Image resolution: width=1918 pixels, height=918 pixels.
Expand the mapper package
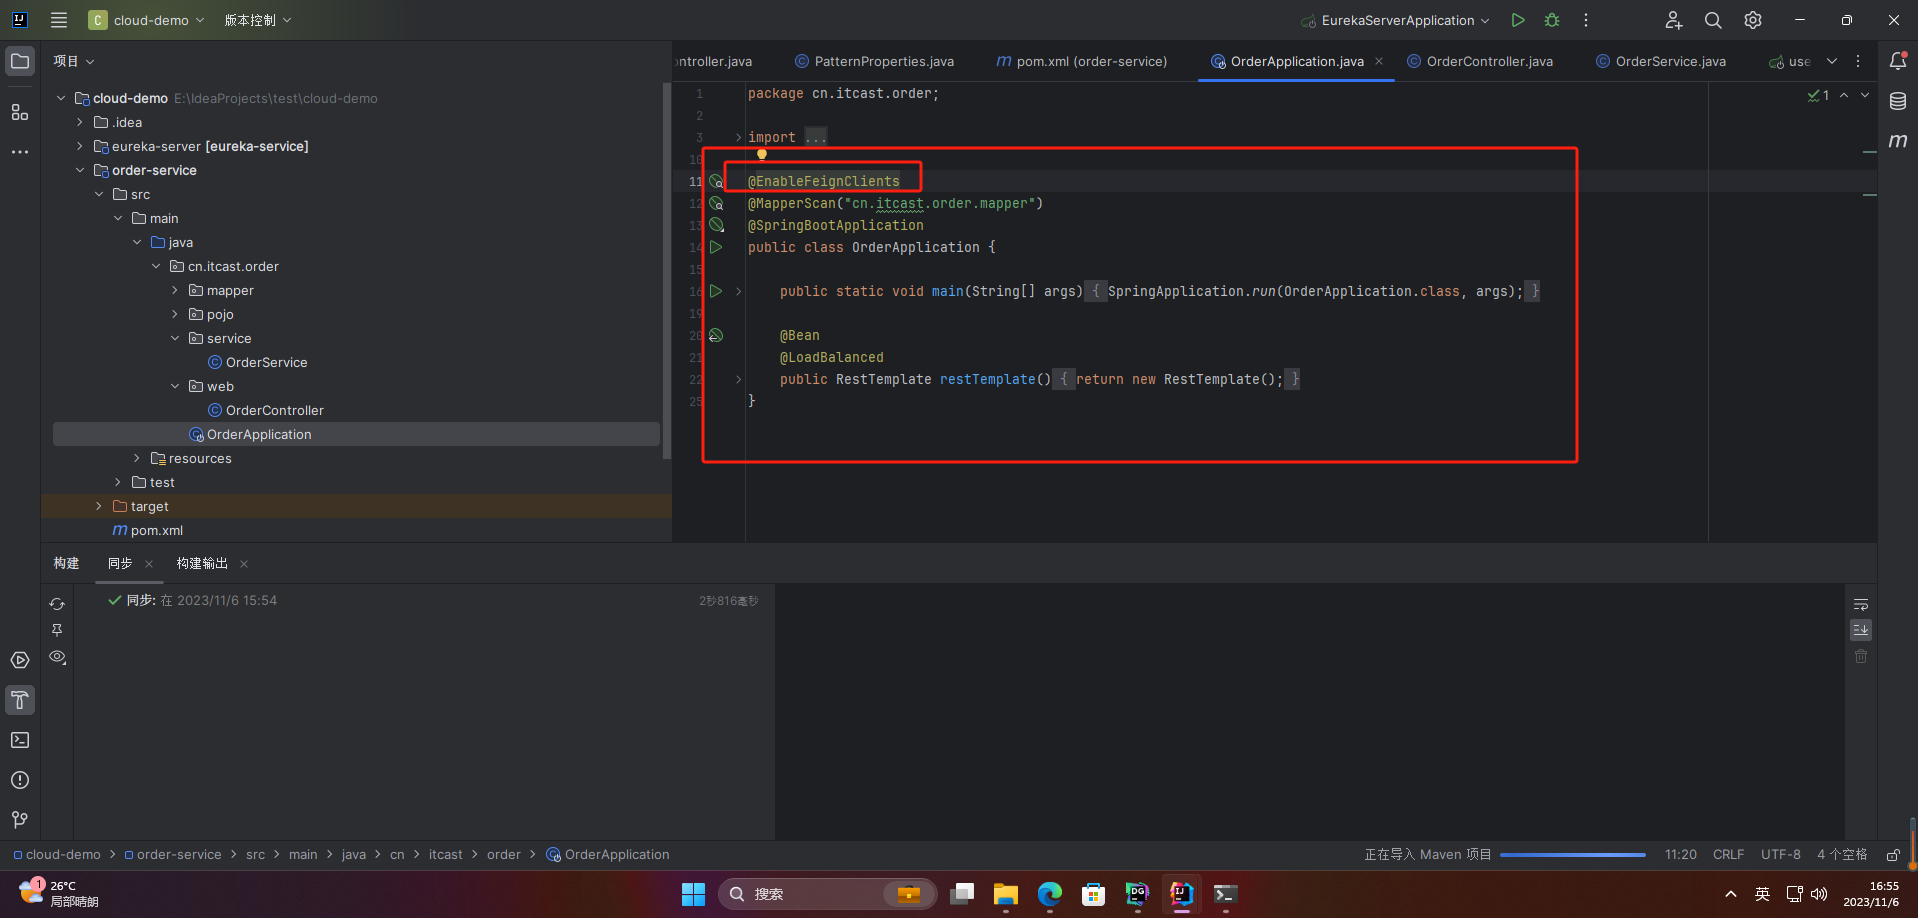tap(175, 290)
